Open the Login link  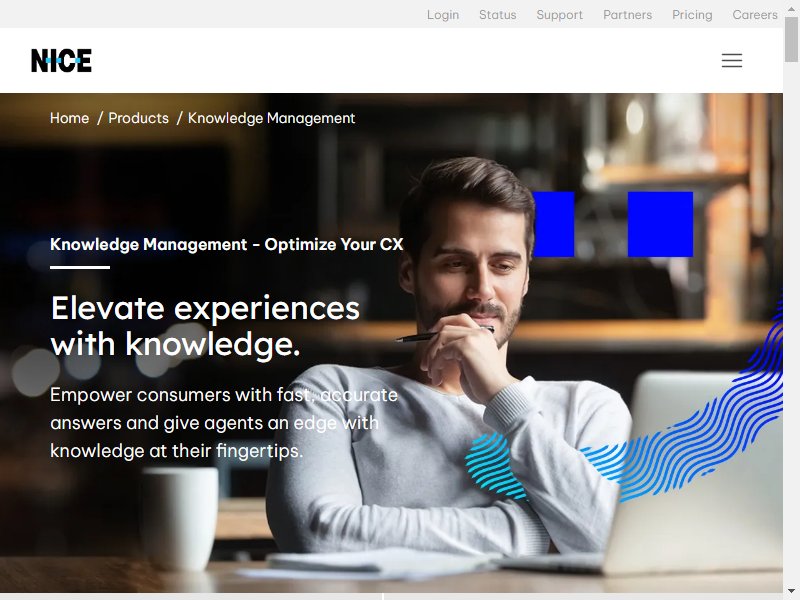click(443, 15)
